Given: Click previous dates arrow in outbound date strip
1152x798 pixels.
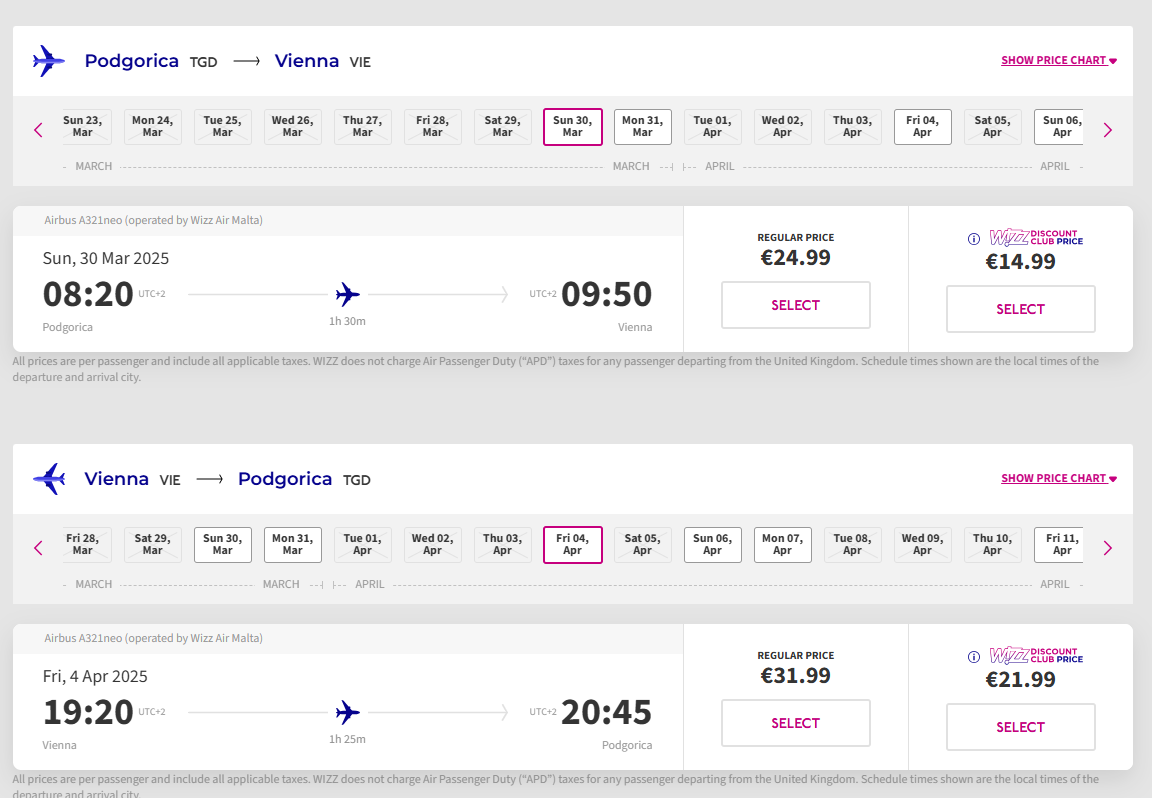Looking at the screenshot, I should point(39,130).
